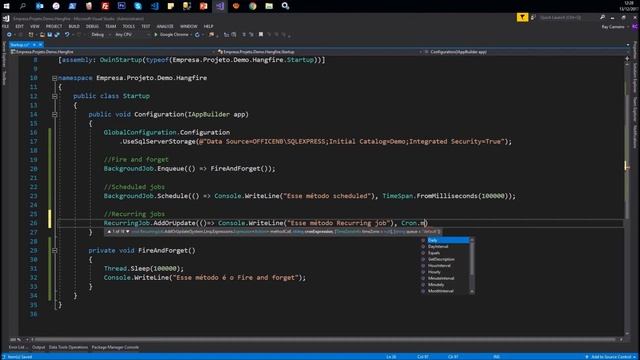Close the Startup.cs tab
The height and width of the screenshot is (360, 640).
point(40,44)
